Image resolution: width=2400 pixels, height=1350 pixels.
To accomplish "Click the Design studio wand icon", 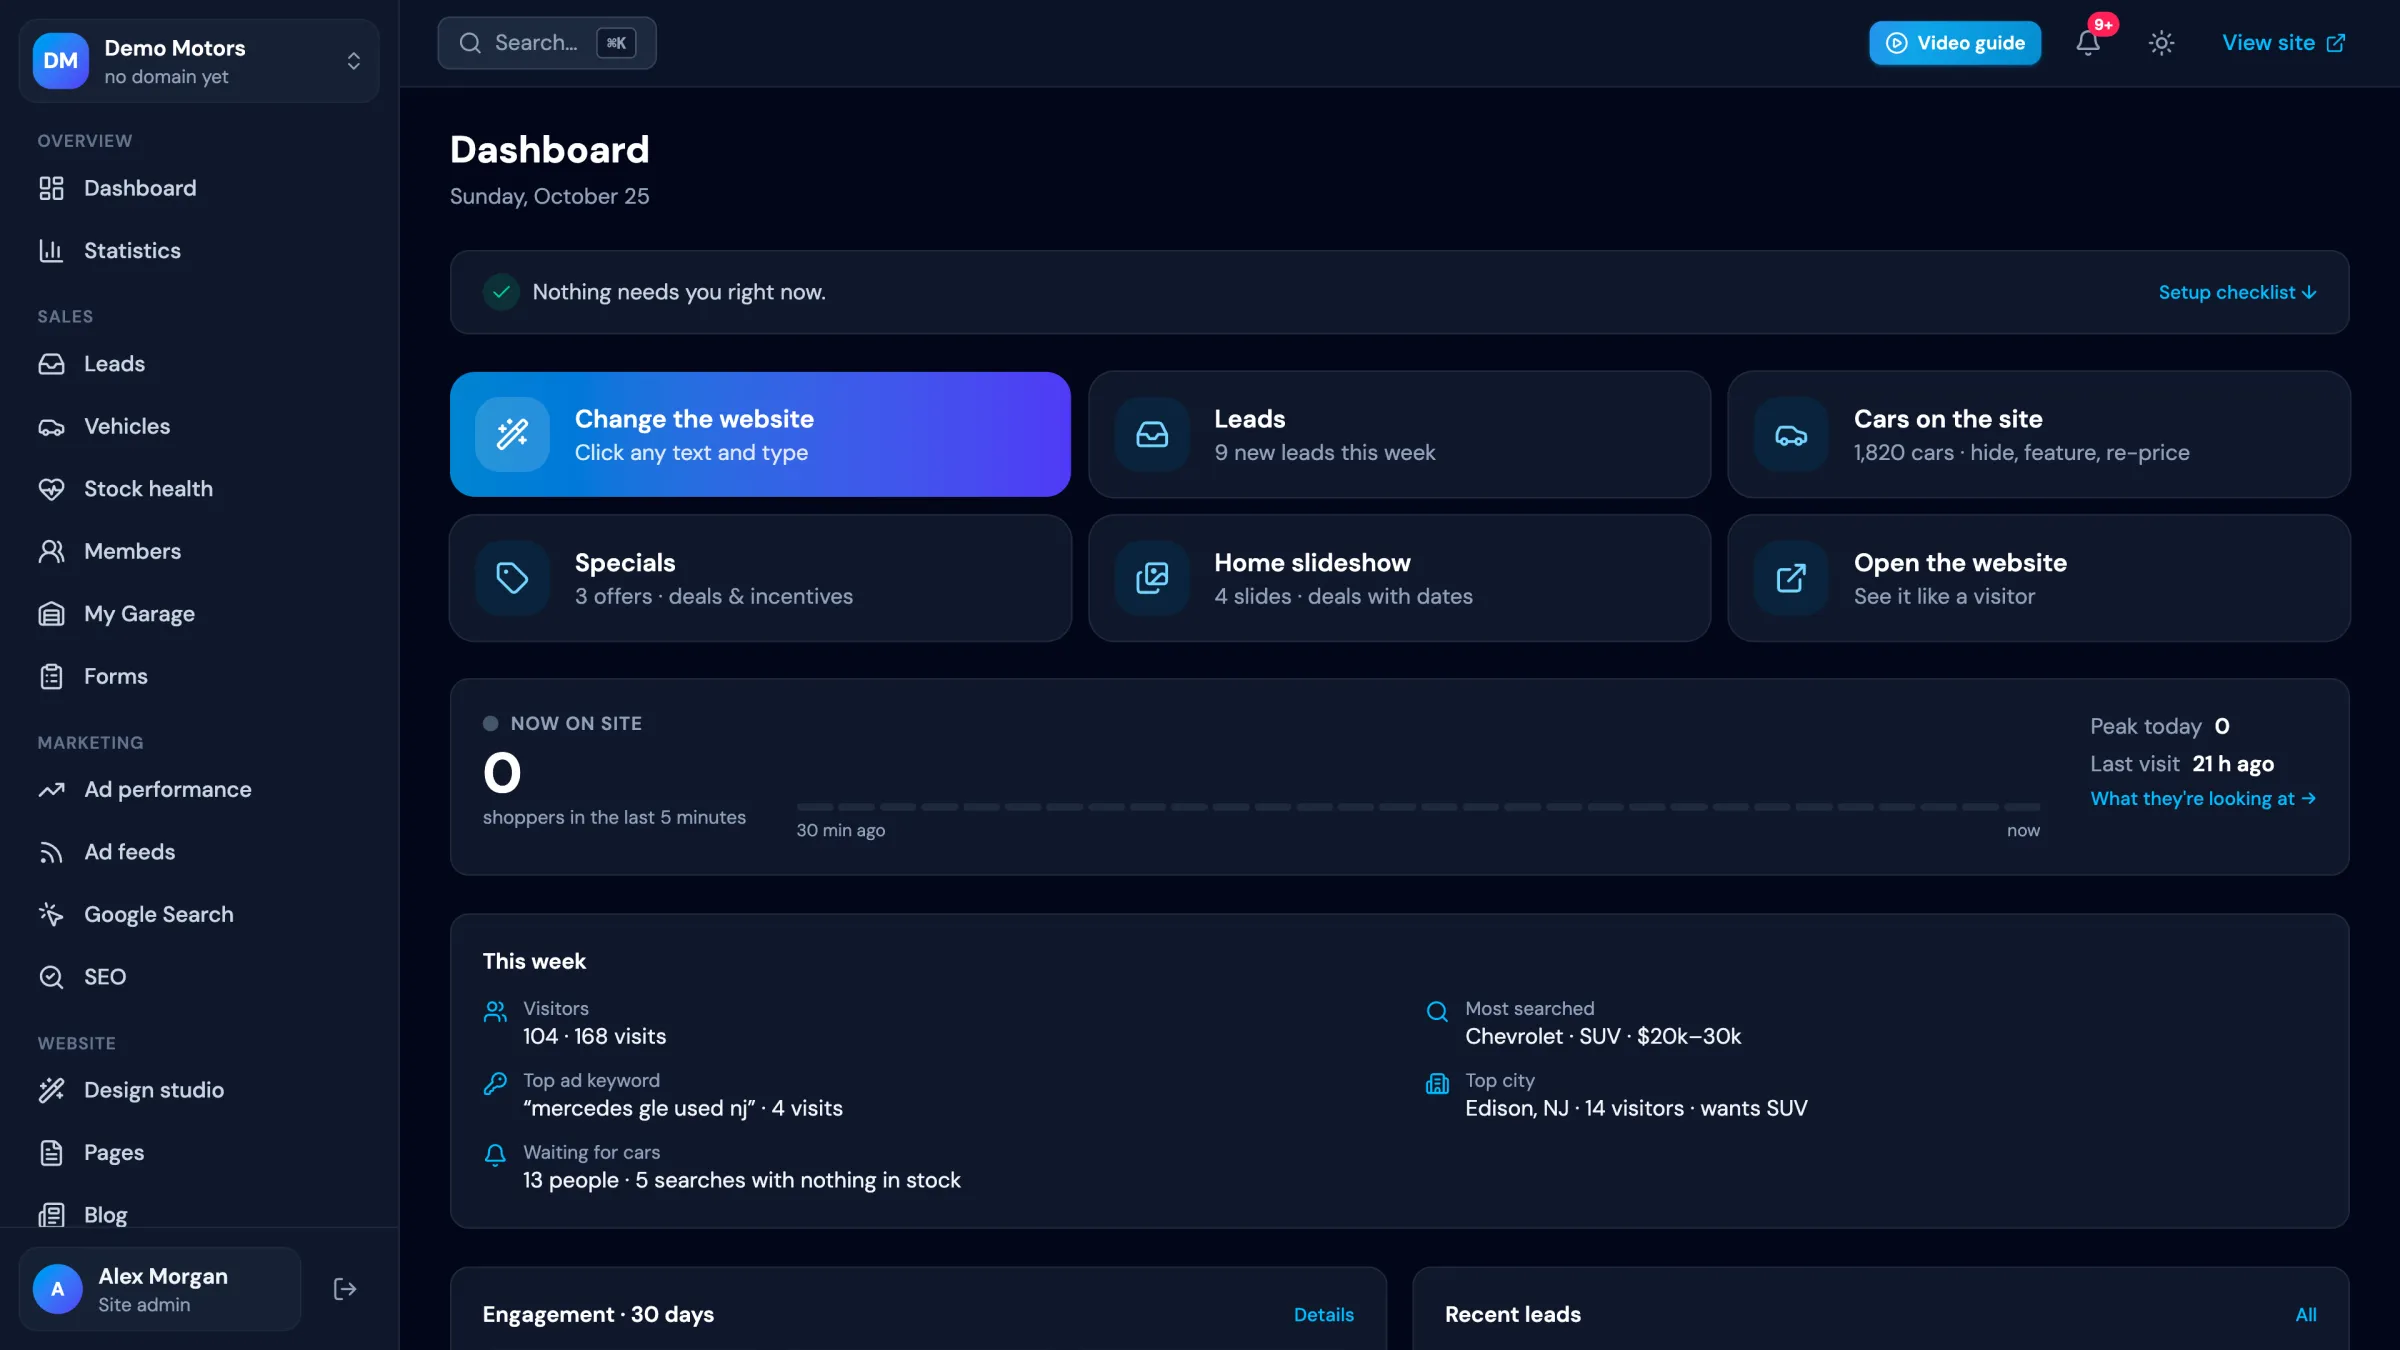I will pos(51,1090).
